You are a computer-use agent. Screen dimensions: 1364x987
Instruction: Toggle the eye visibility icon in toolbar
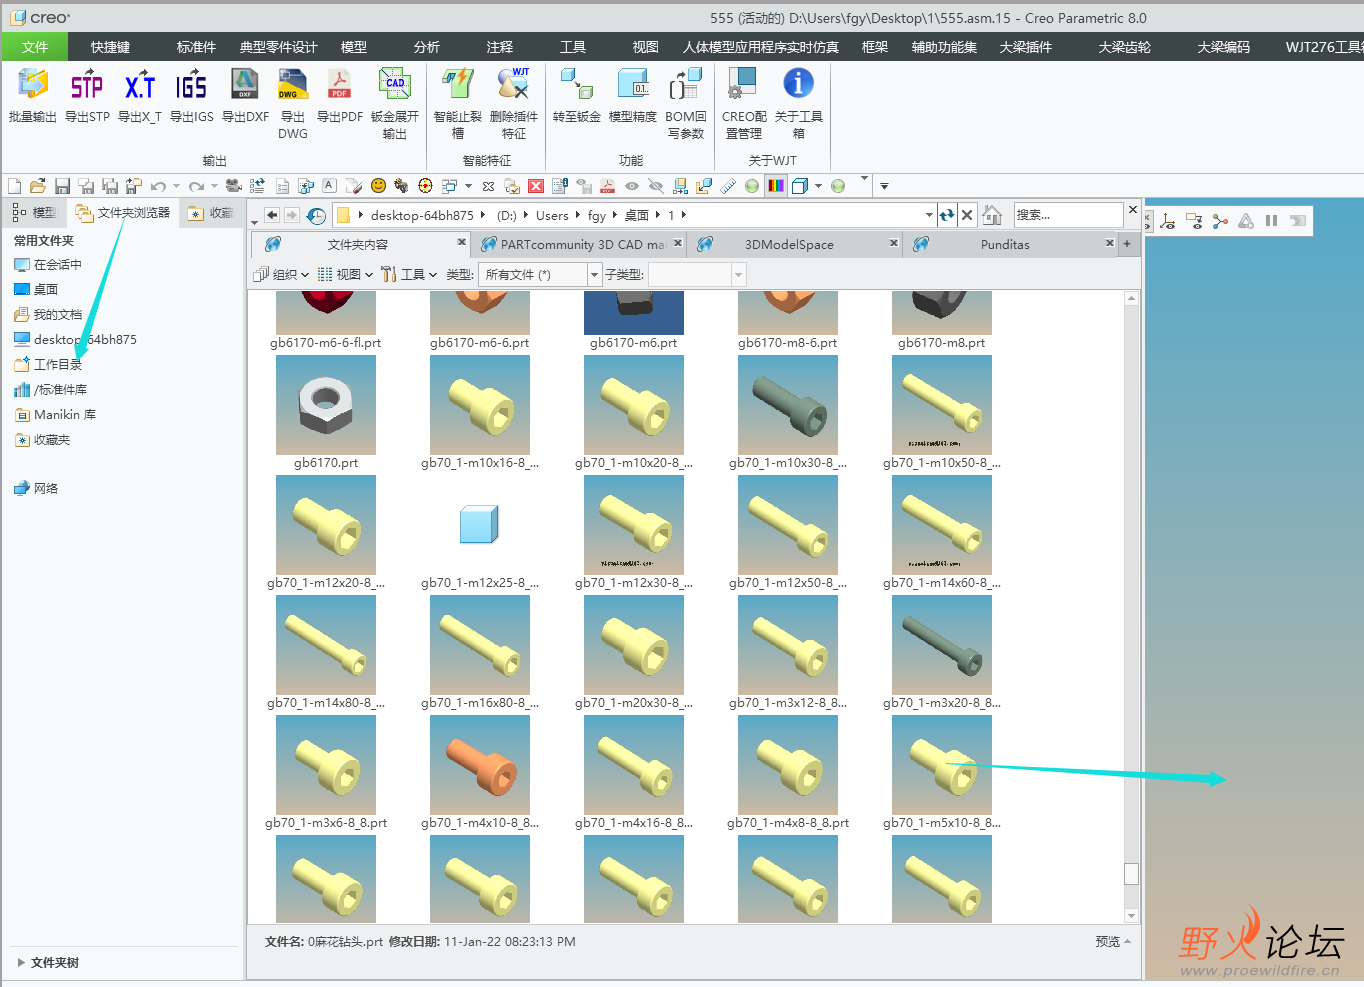pyautogui.click(x=632, y=186)
